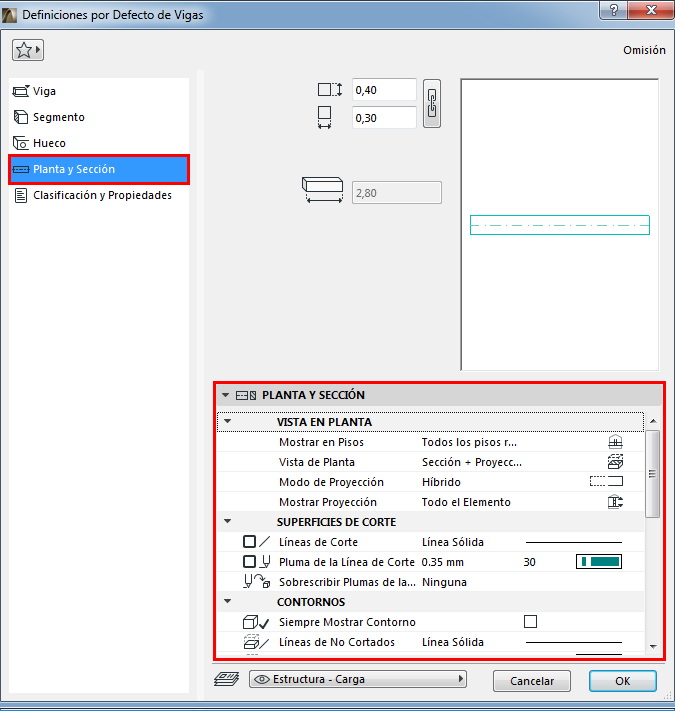Click the Modo de Proyección hybrid icon
The width and height of the screenshot is (675, 711).
tap(606, 481)
